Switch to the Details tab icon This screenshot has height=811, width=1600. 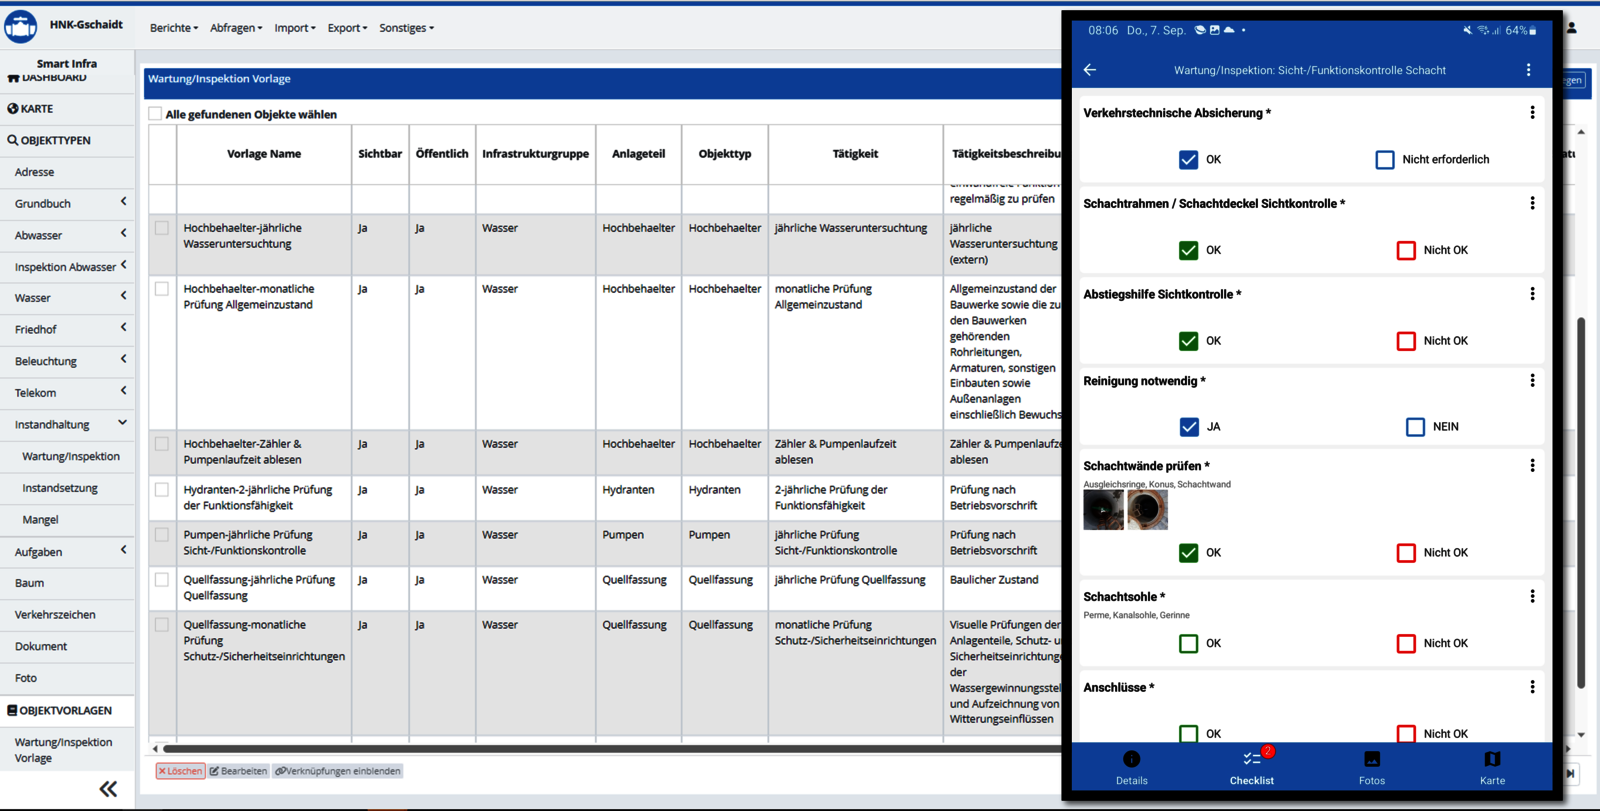[1131, 760]
